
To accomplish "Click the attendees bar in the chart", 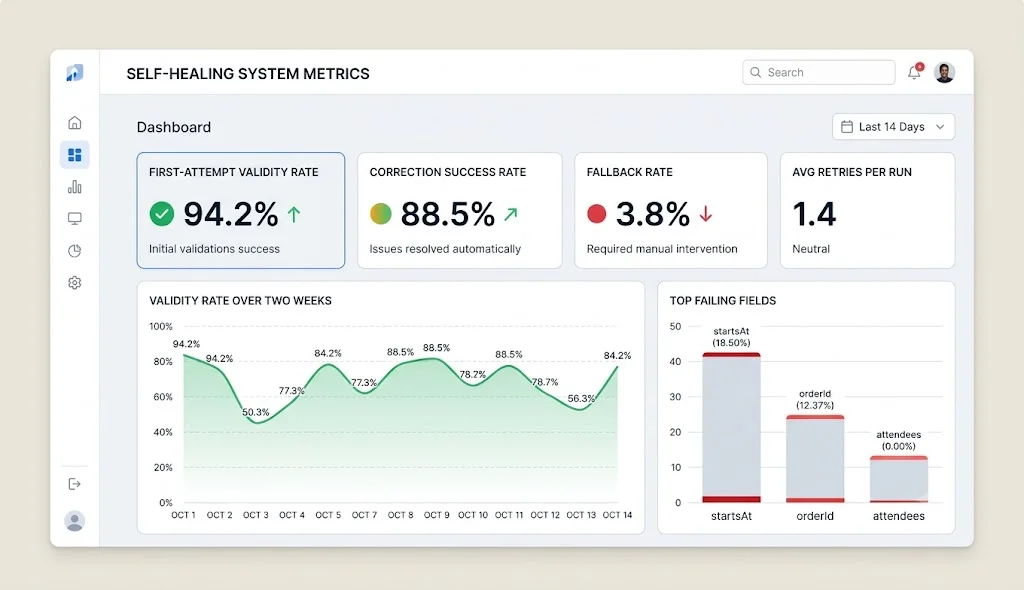I will point(899,479).
